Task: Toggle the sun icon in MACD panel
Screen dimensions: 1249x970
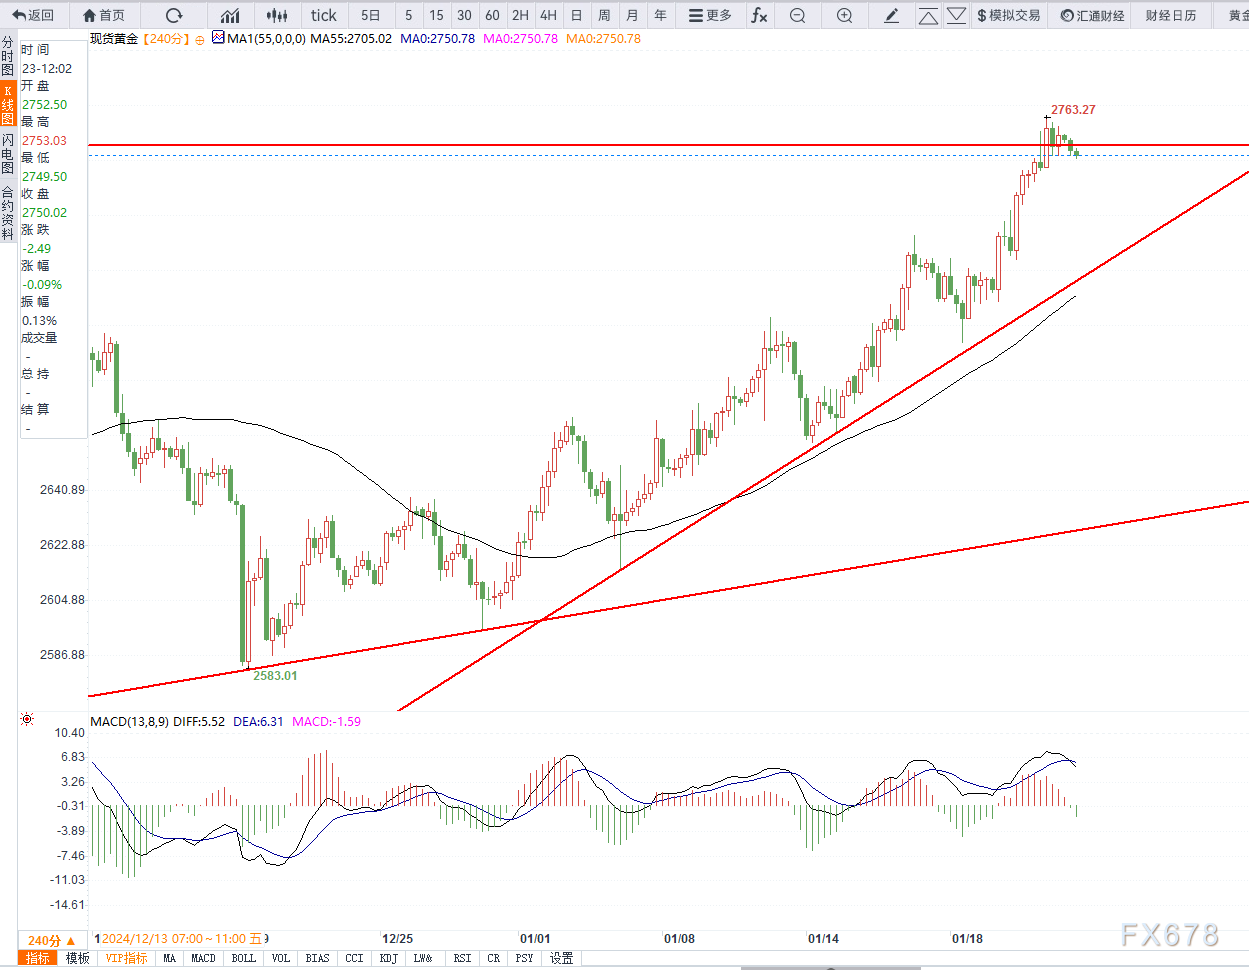Action: click(x=27, y=719)
